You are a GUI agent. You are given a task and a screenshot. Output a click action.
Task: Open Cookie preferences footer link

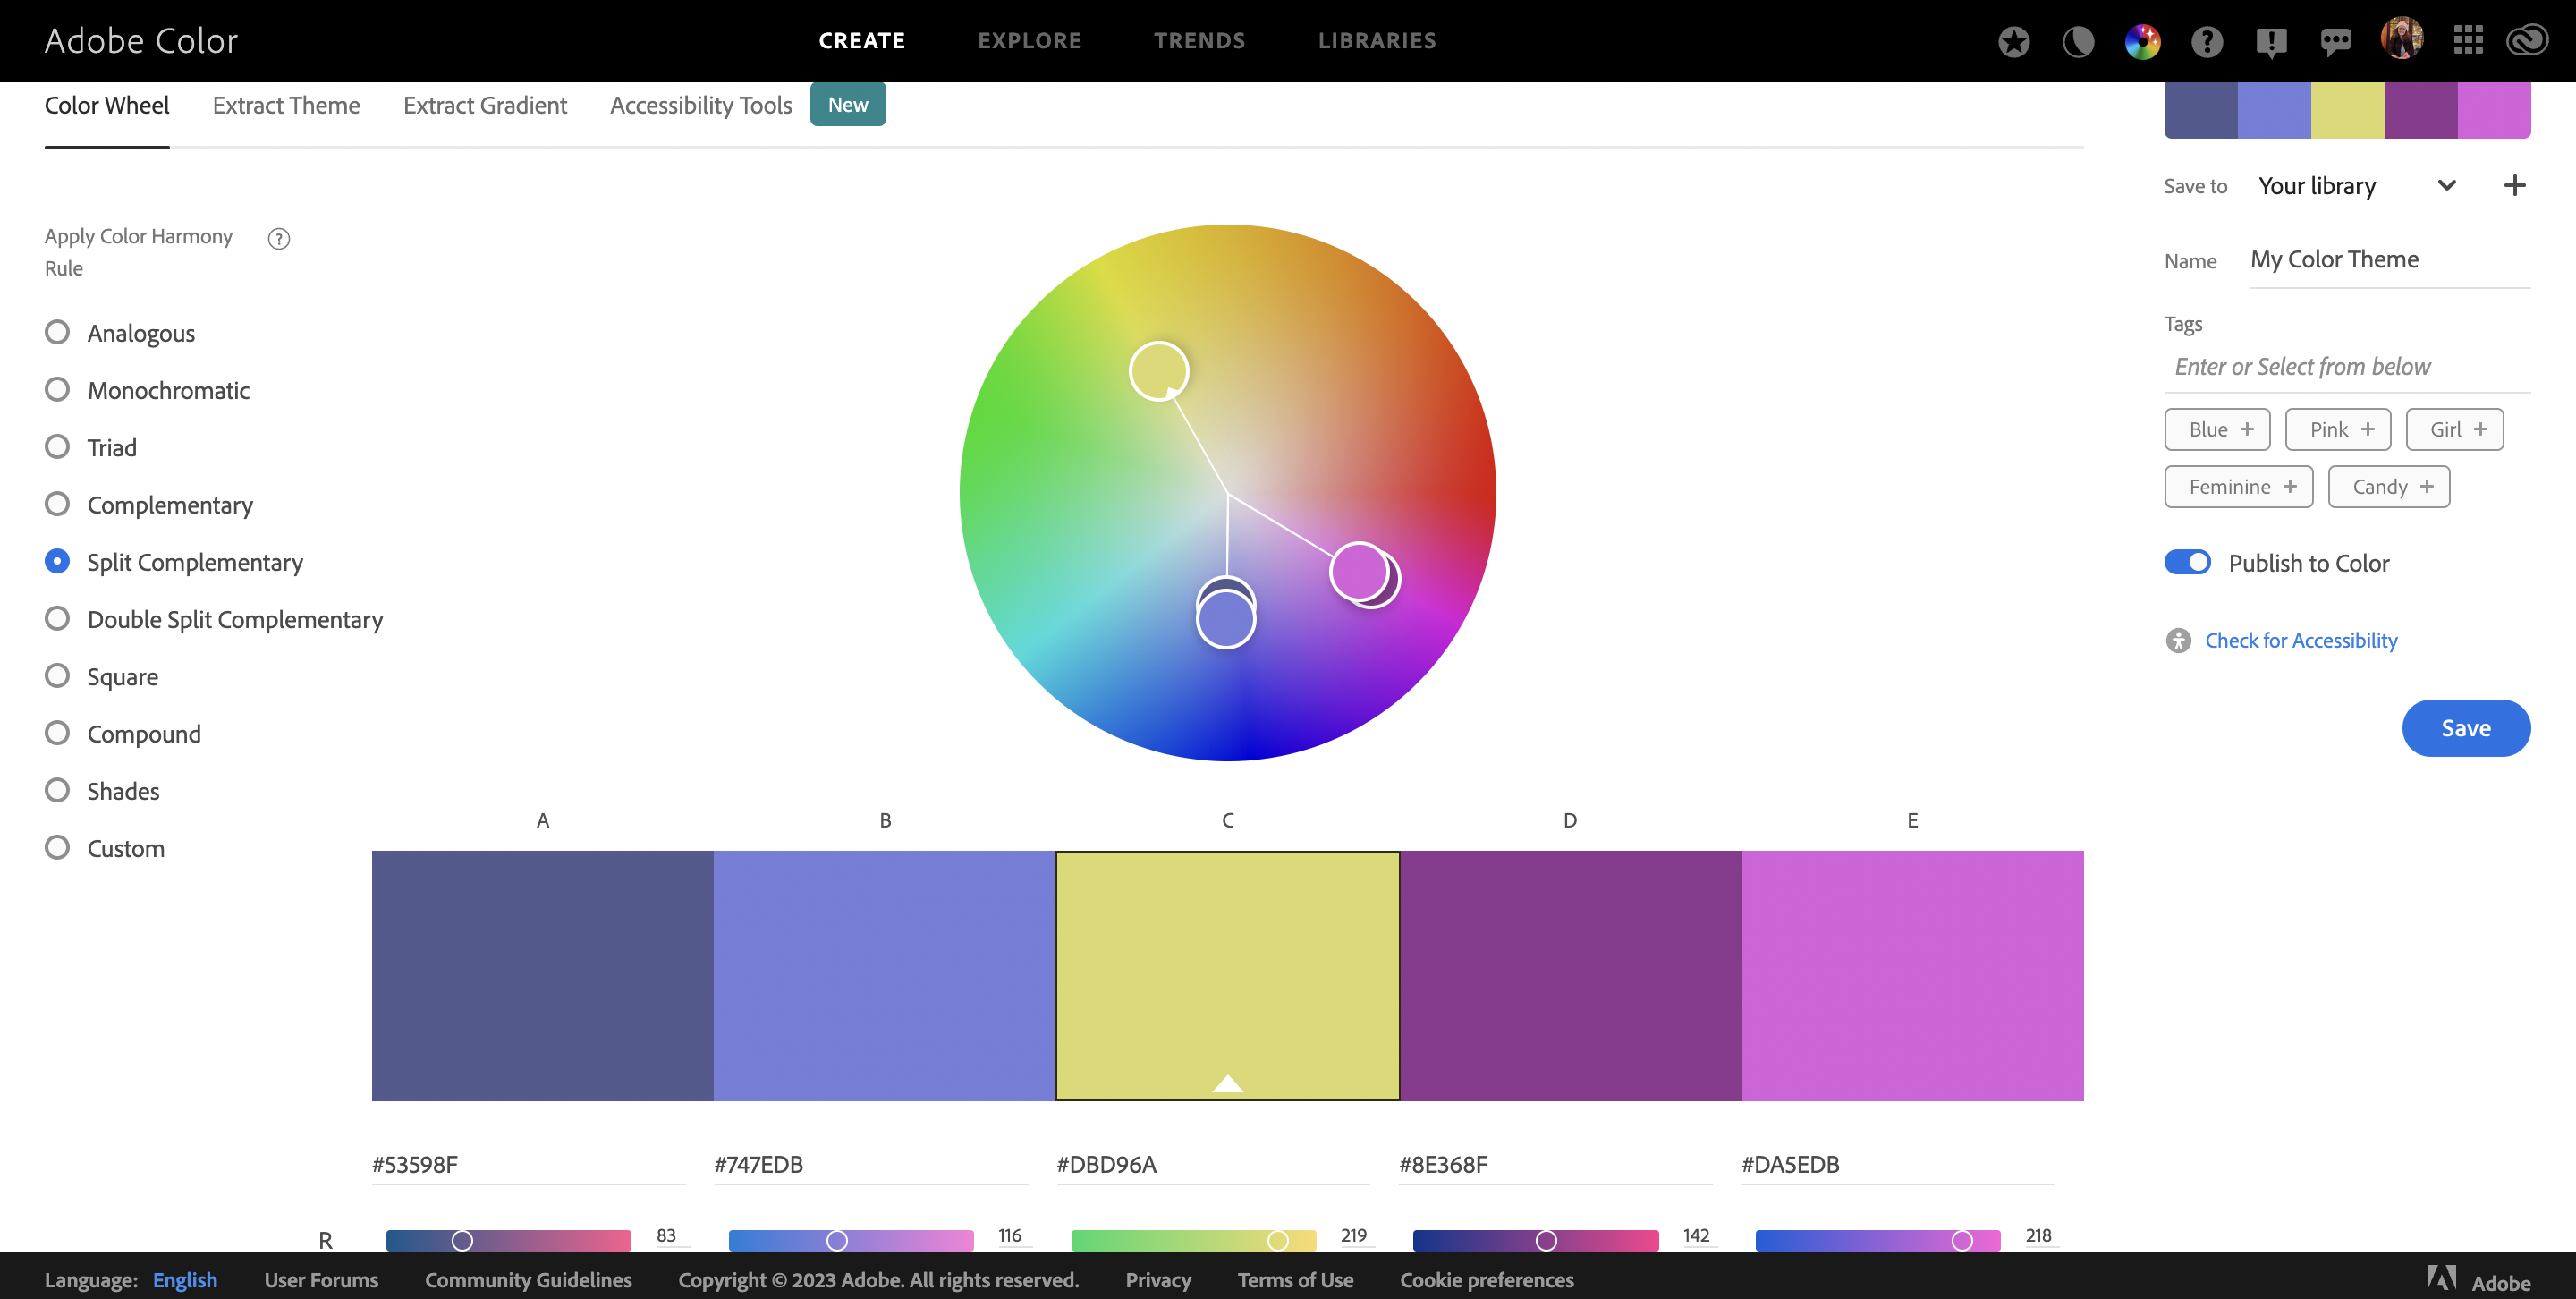[x=1486, y=1280]
